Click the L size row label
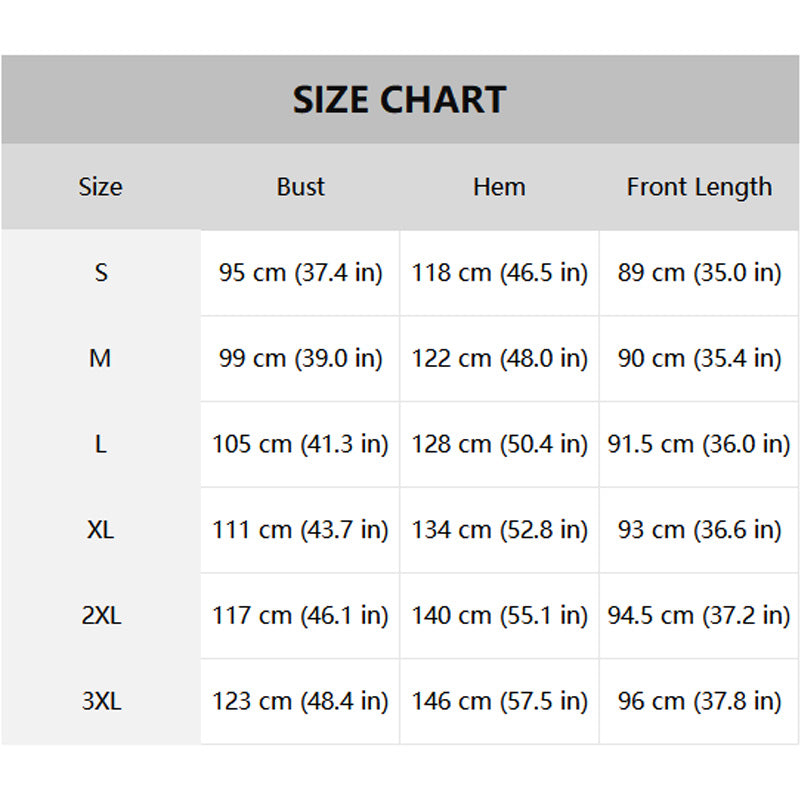This screenshot has width=800, height=800. pyautogui.click(x=101, y=444)
